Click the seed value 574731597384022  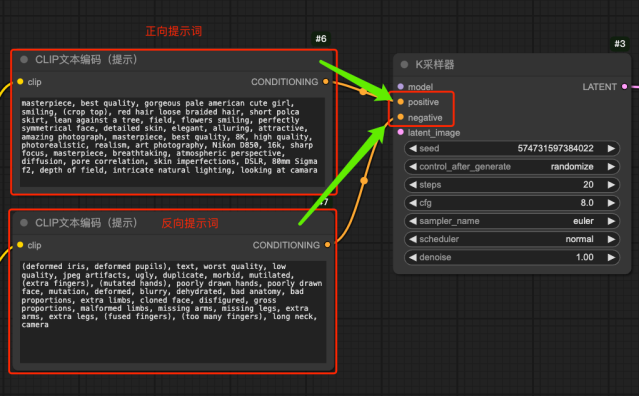click(x=555, y=148)
